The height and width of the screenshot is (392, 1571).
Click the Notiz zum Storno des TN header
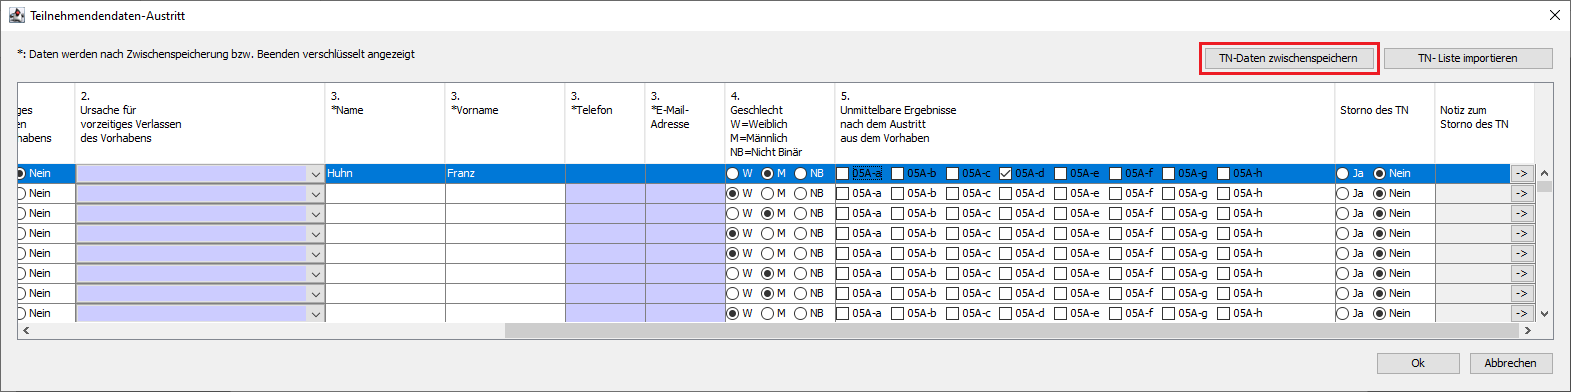(x=1484, y=124)
